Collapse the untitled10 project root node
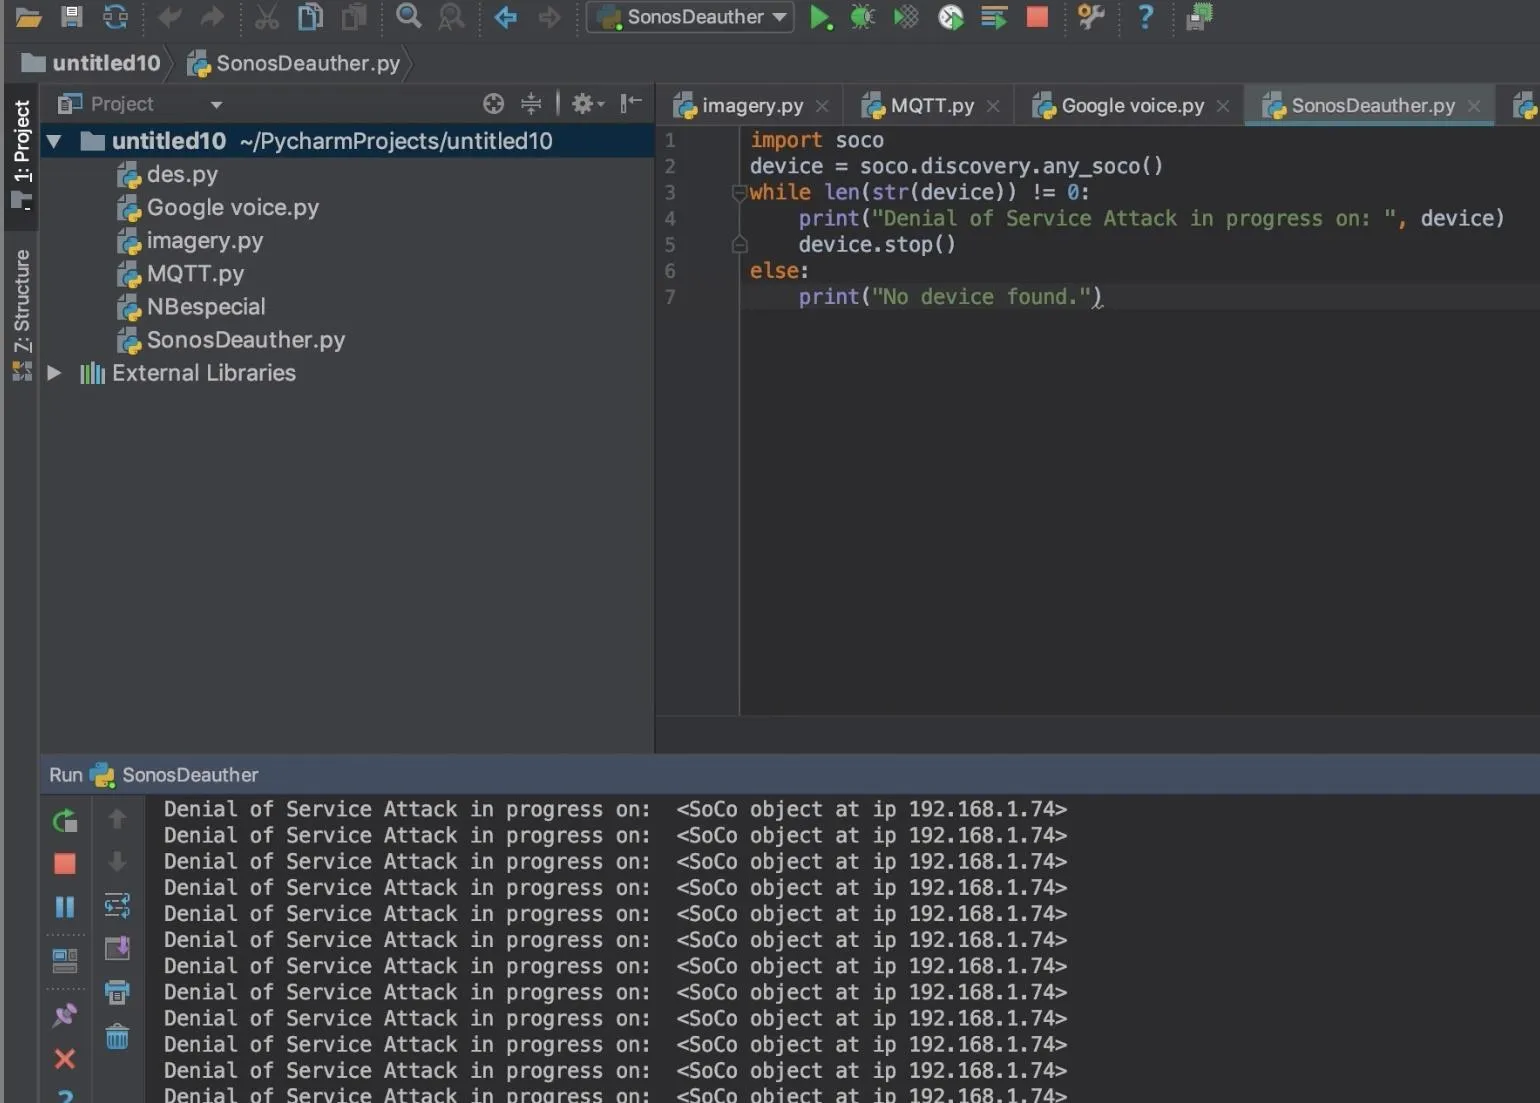1540x1103 pixels. coord(54,141)
